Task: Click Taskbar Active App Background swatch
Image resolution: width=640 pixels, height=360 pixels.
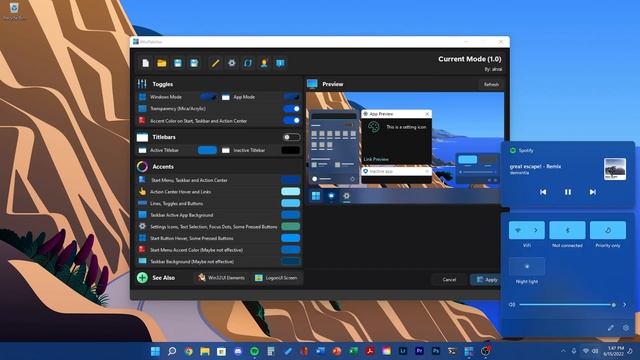Action: (x=291, y=215)
